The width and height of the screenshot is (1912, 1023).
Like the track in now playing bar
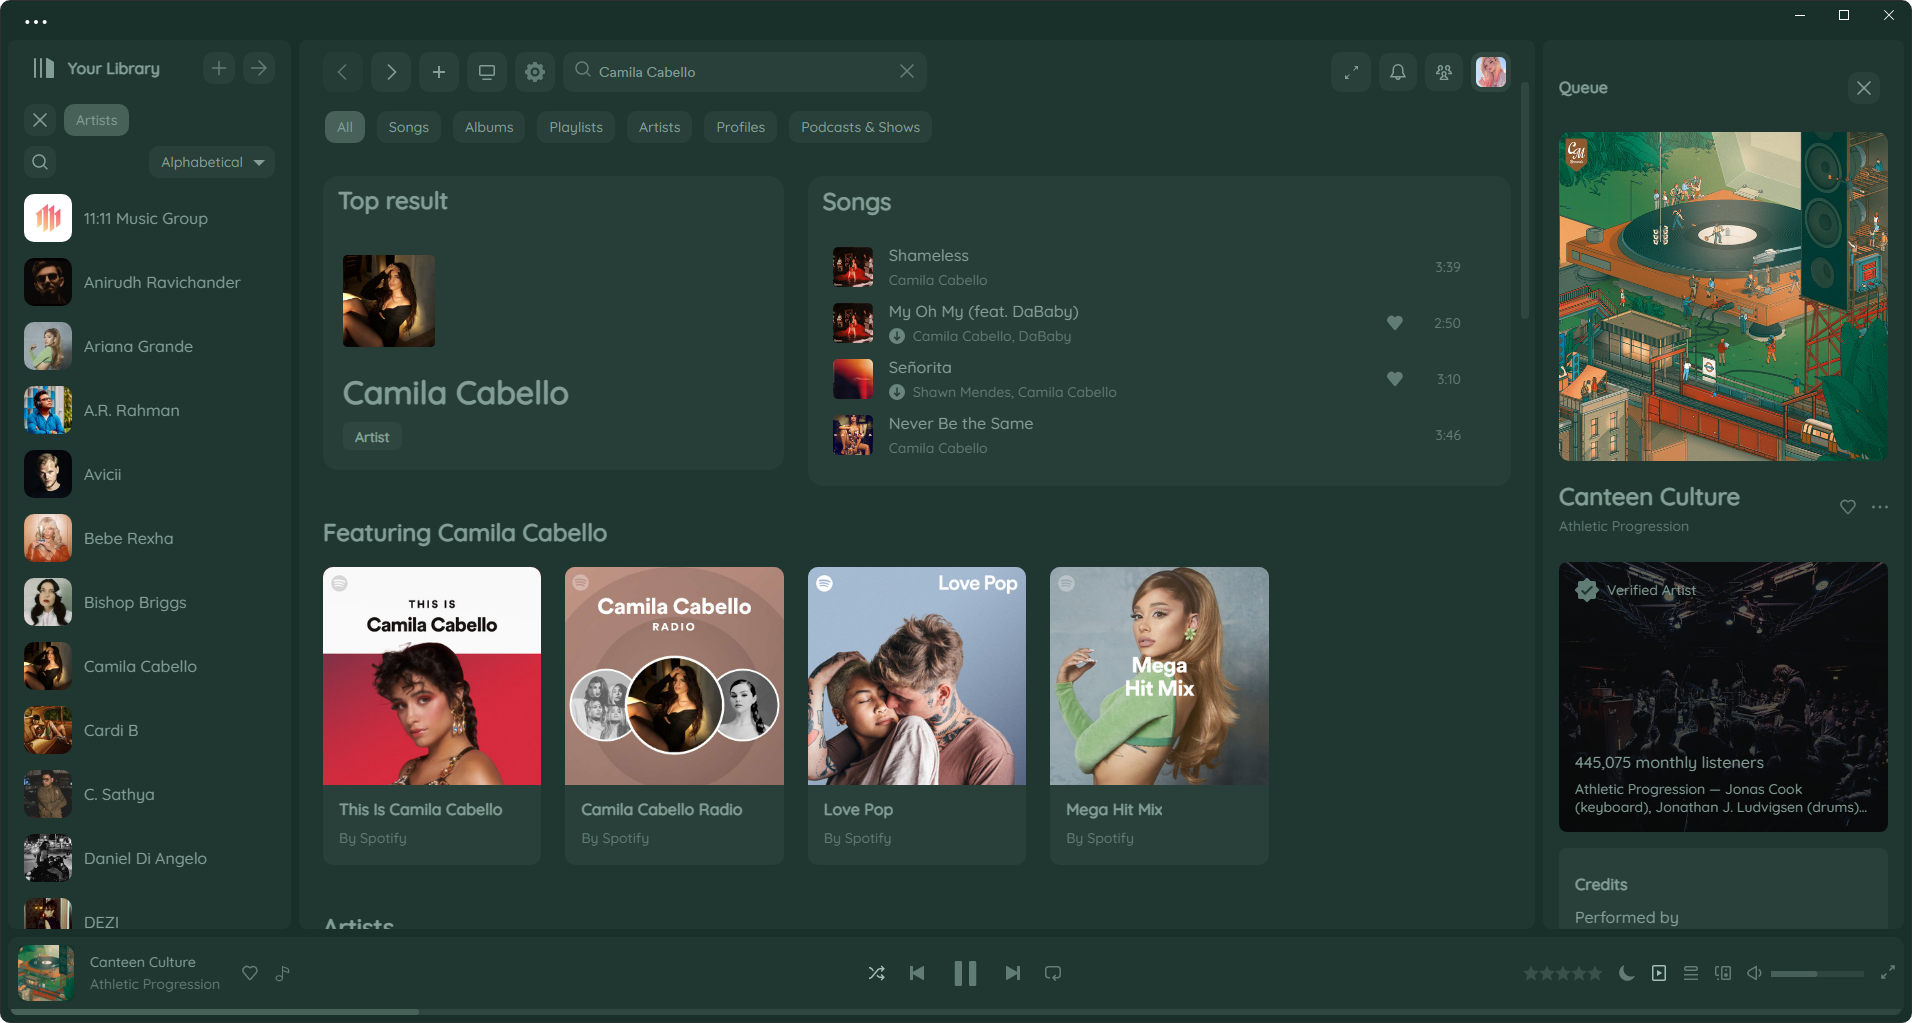point(250,973)
